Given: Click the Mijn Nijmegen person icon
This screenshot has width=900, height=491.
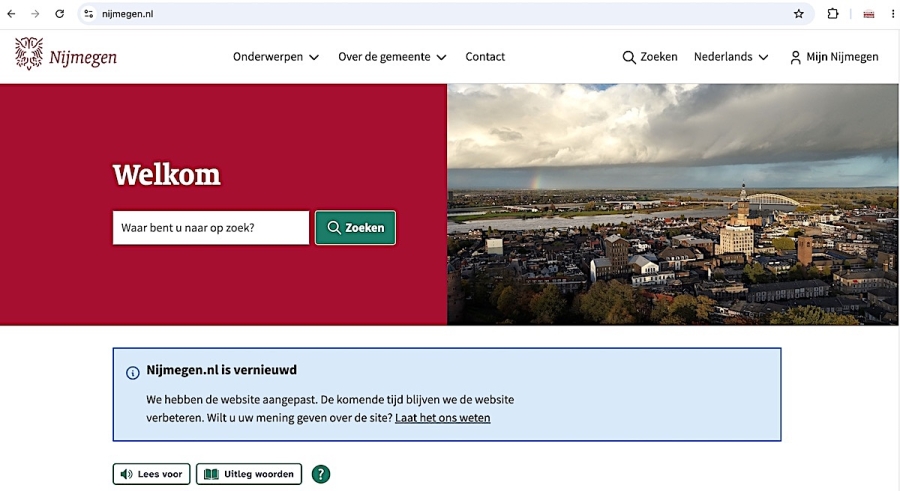Looking at the screenshot, I should pyautogui.click(x=795, y=57).
